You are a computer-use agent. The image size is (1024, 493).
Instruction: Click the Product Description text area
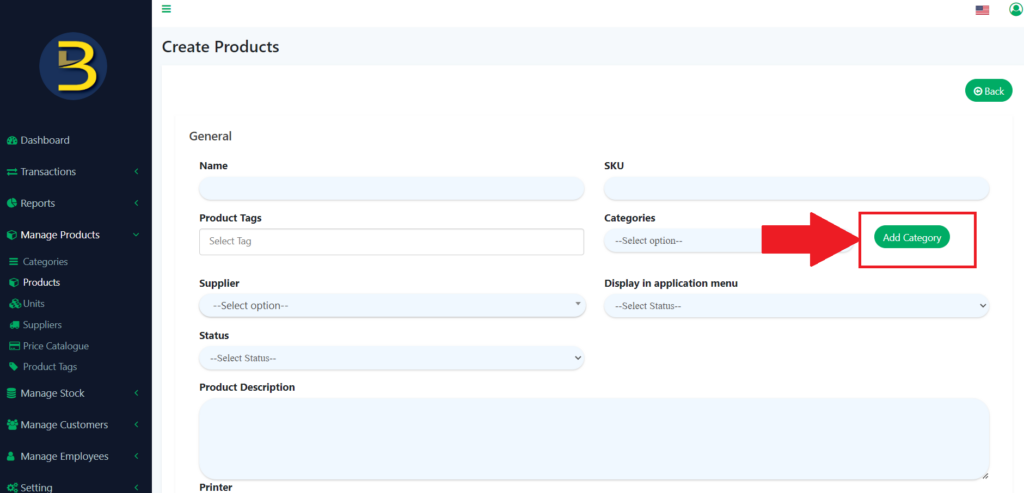594,438
